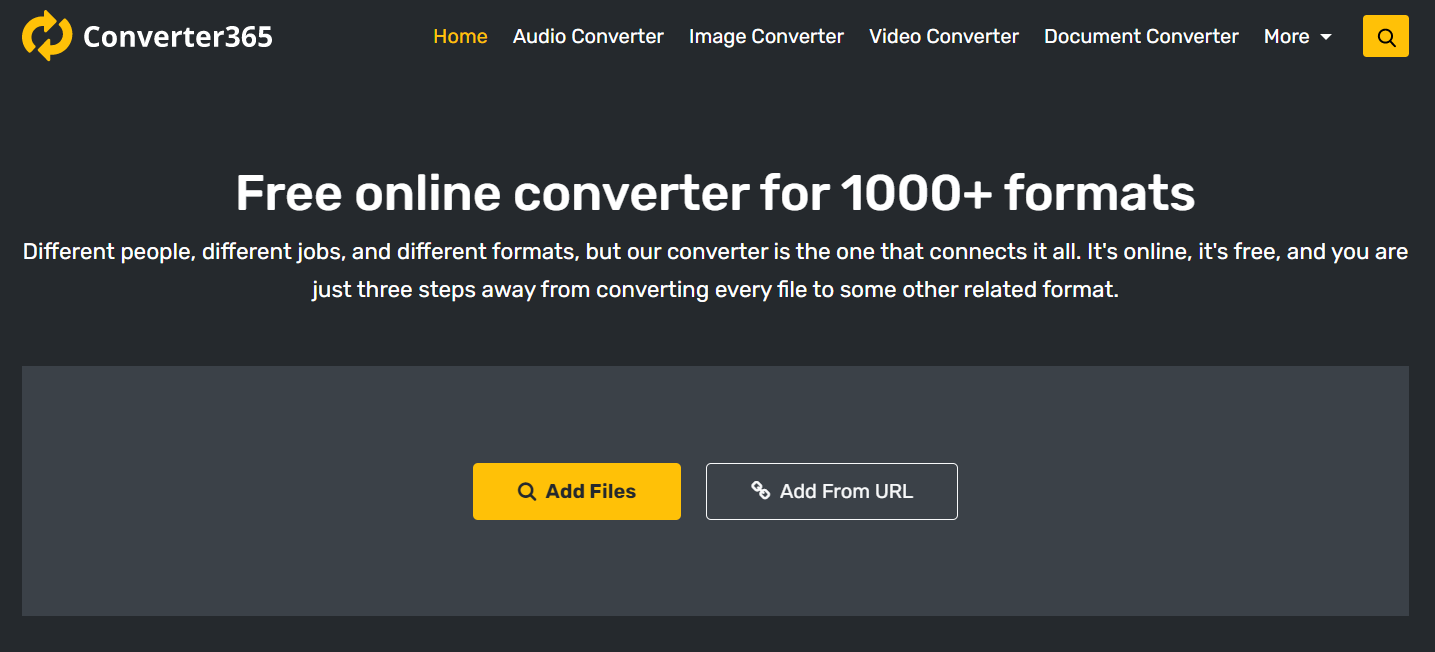Open the Document Converter section
1435x652 pixels.
[x=1141, y=37]
